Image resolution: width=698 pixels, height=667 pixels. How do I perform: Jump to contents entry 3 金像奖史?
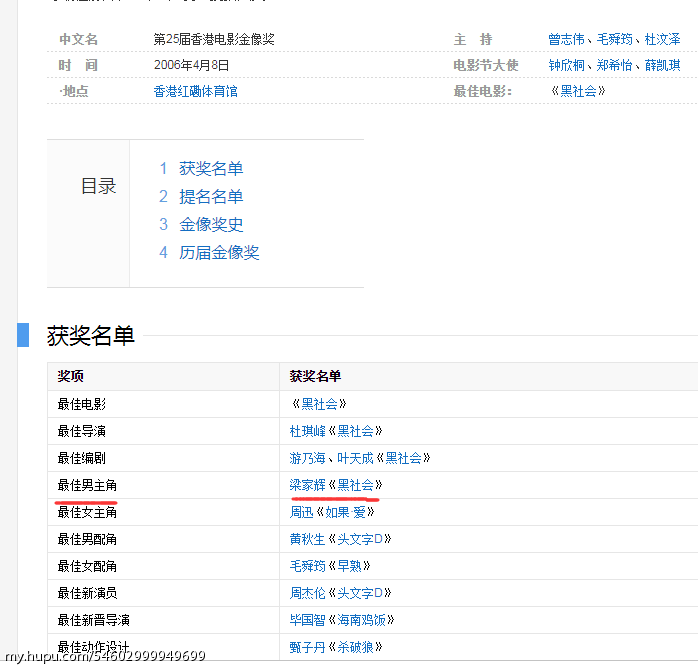click(x=211, y=224)
